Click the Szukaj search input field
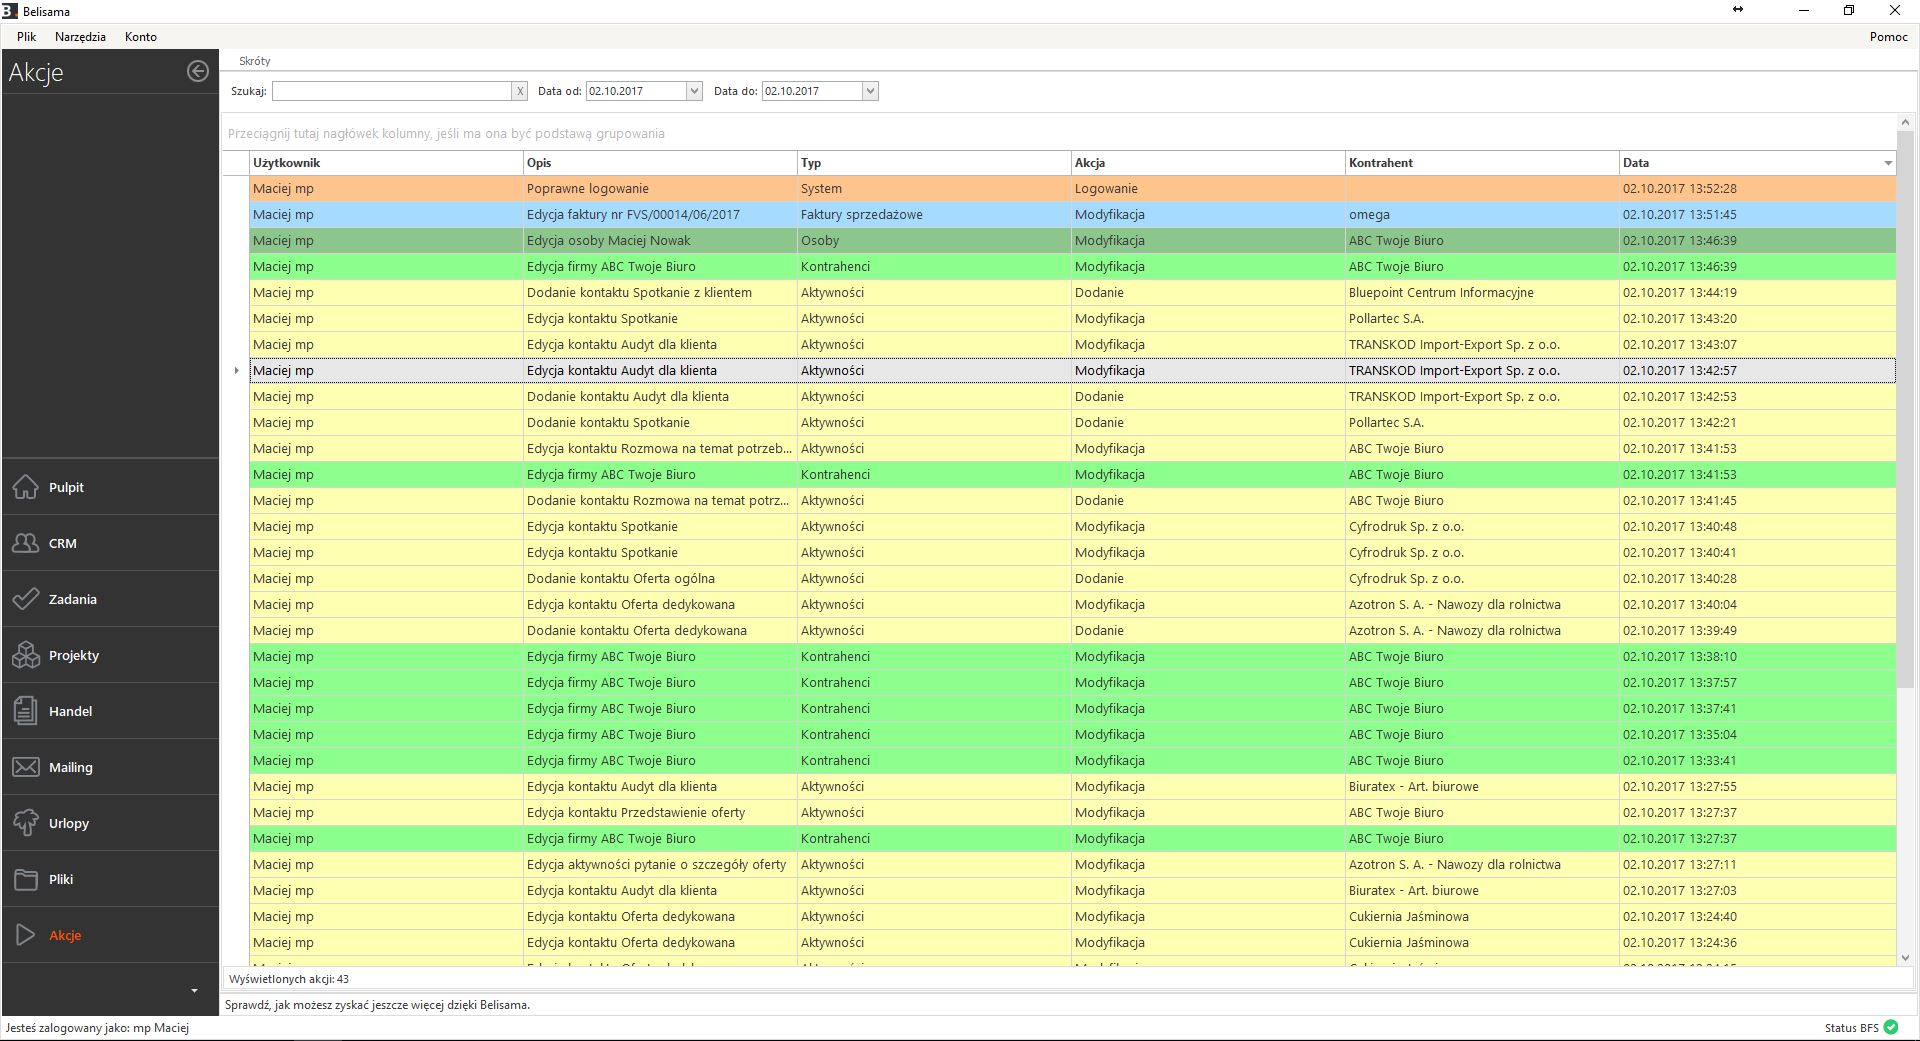1920x1041 pixels. tap(392, 91)
